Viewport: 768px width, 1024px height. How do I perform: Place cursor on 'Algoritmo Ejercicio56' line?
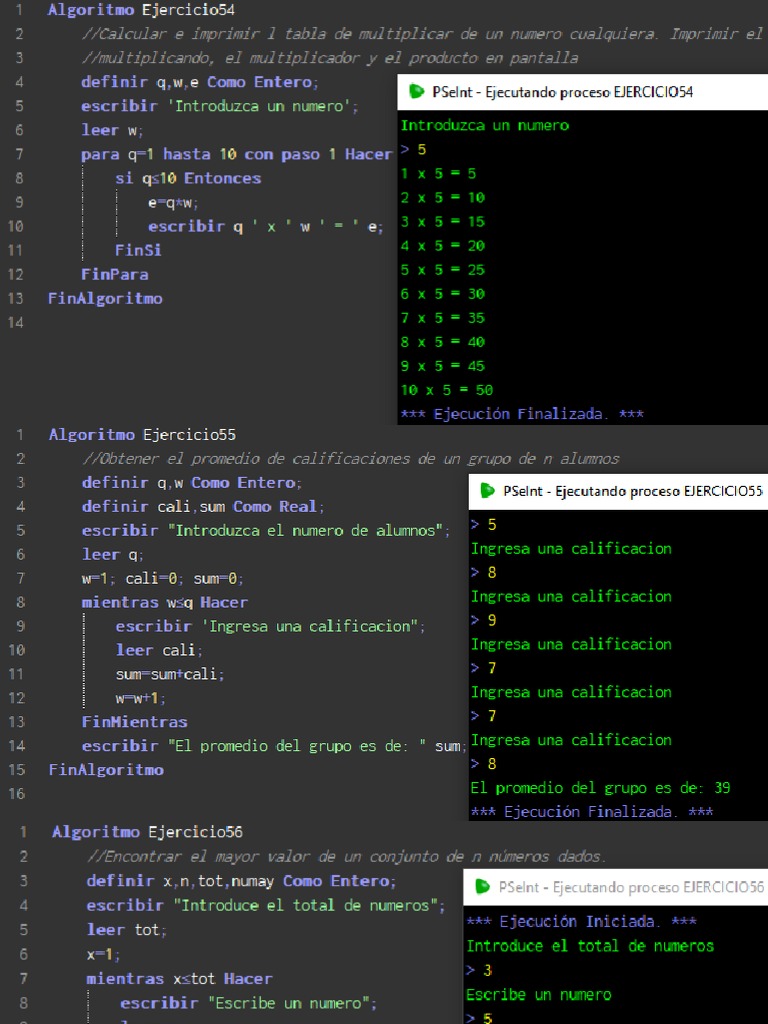pyautogui.click(x=147, y=832)
